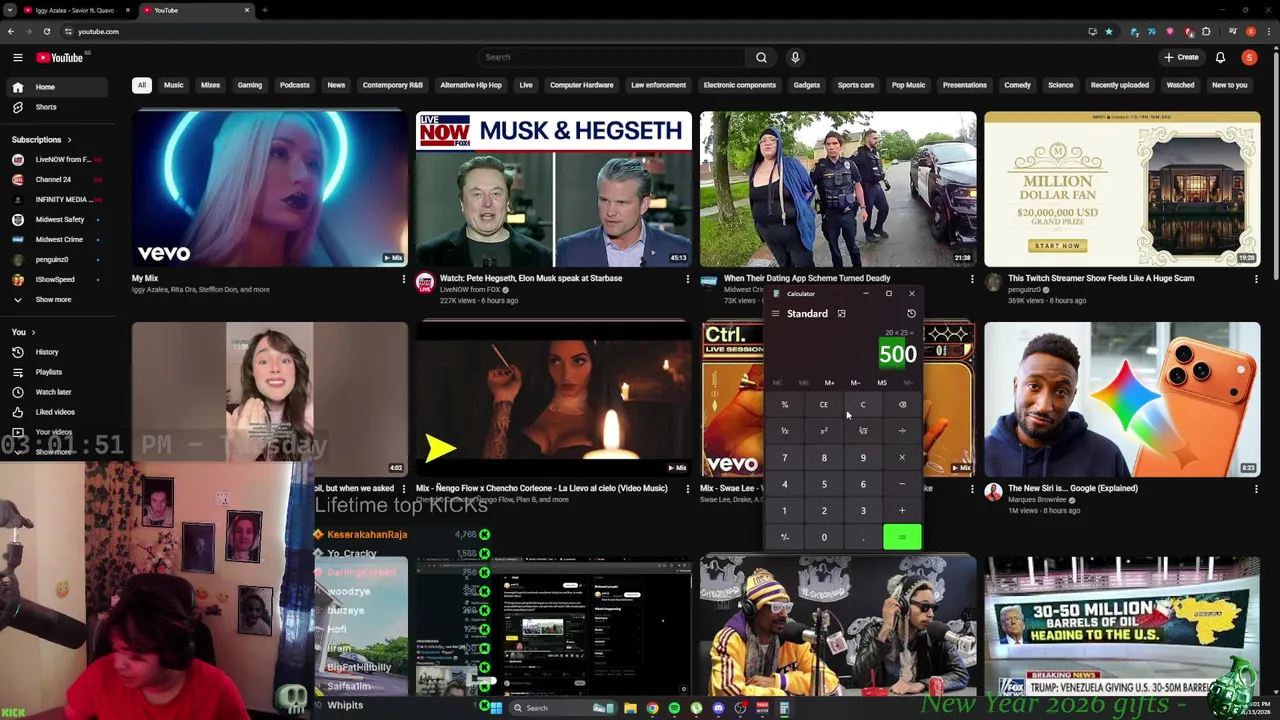
Task: Click the search magnifier button
Action: (761, 57)
